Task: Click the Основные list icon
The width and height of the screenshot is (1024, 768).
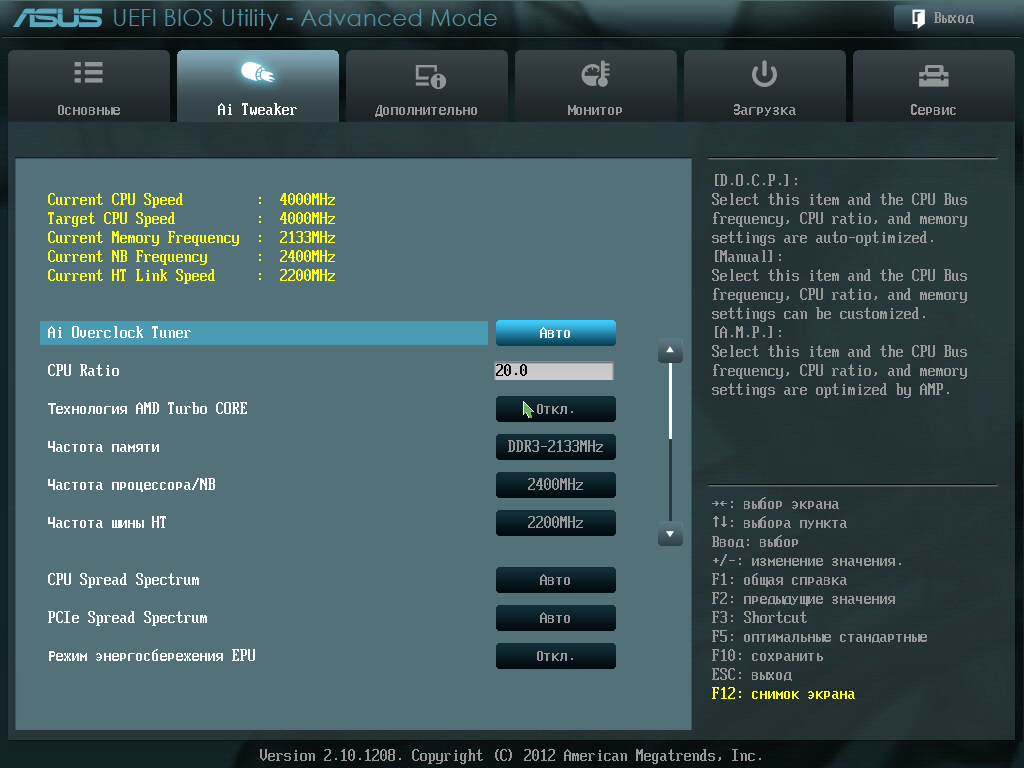Action: tap(88, 72)
